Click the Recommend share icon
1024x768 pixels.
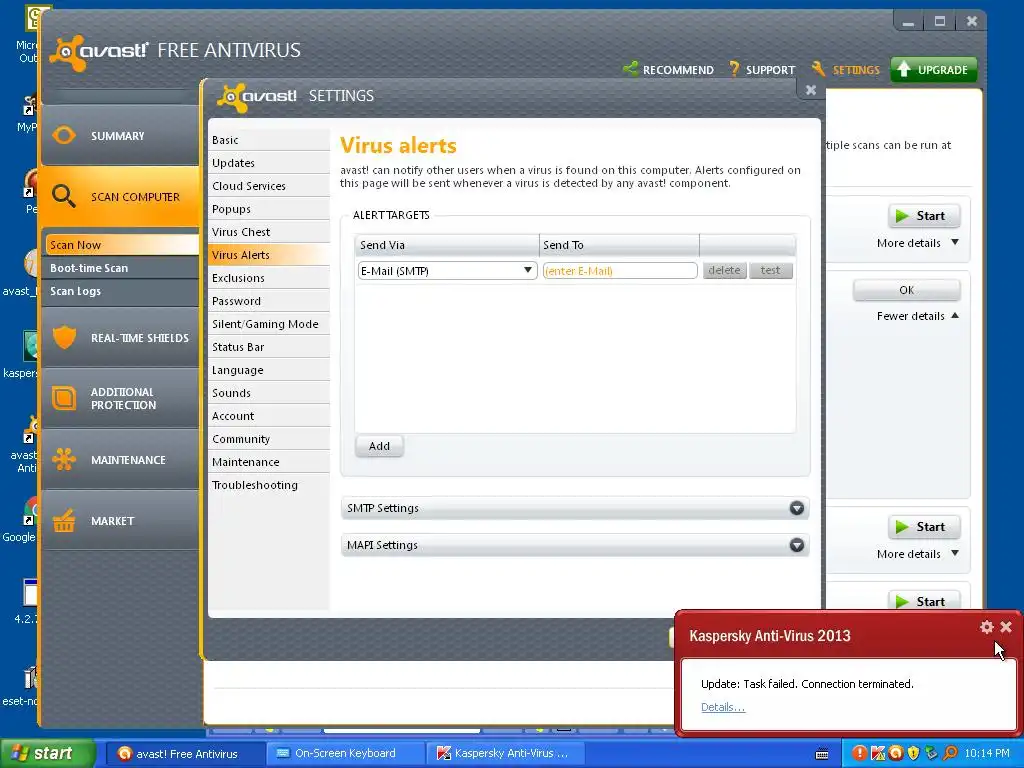[x=631, y=69]
